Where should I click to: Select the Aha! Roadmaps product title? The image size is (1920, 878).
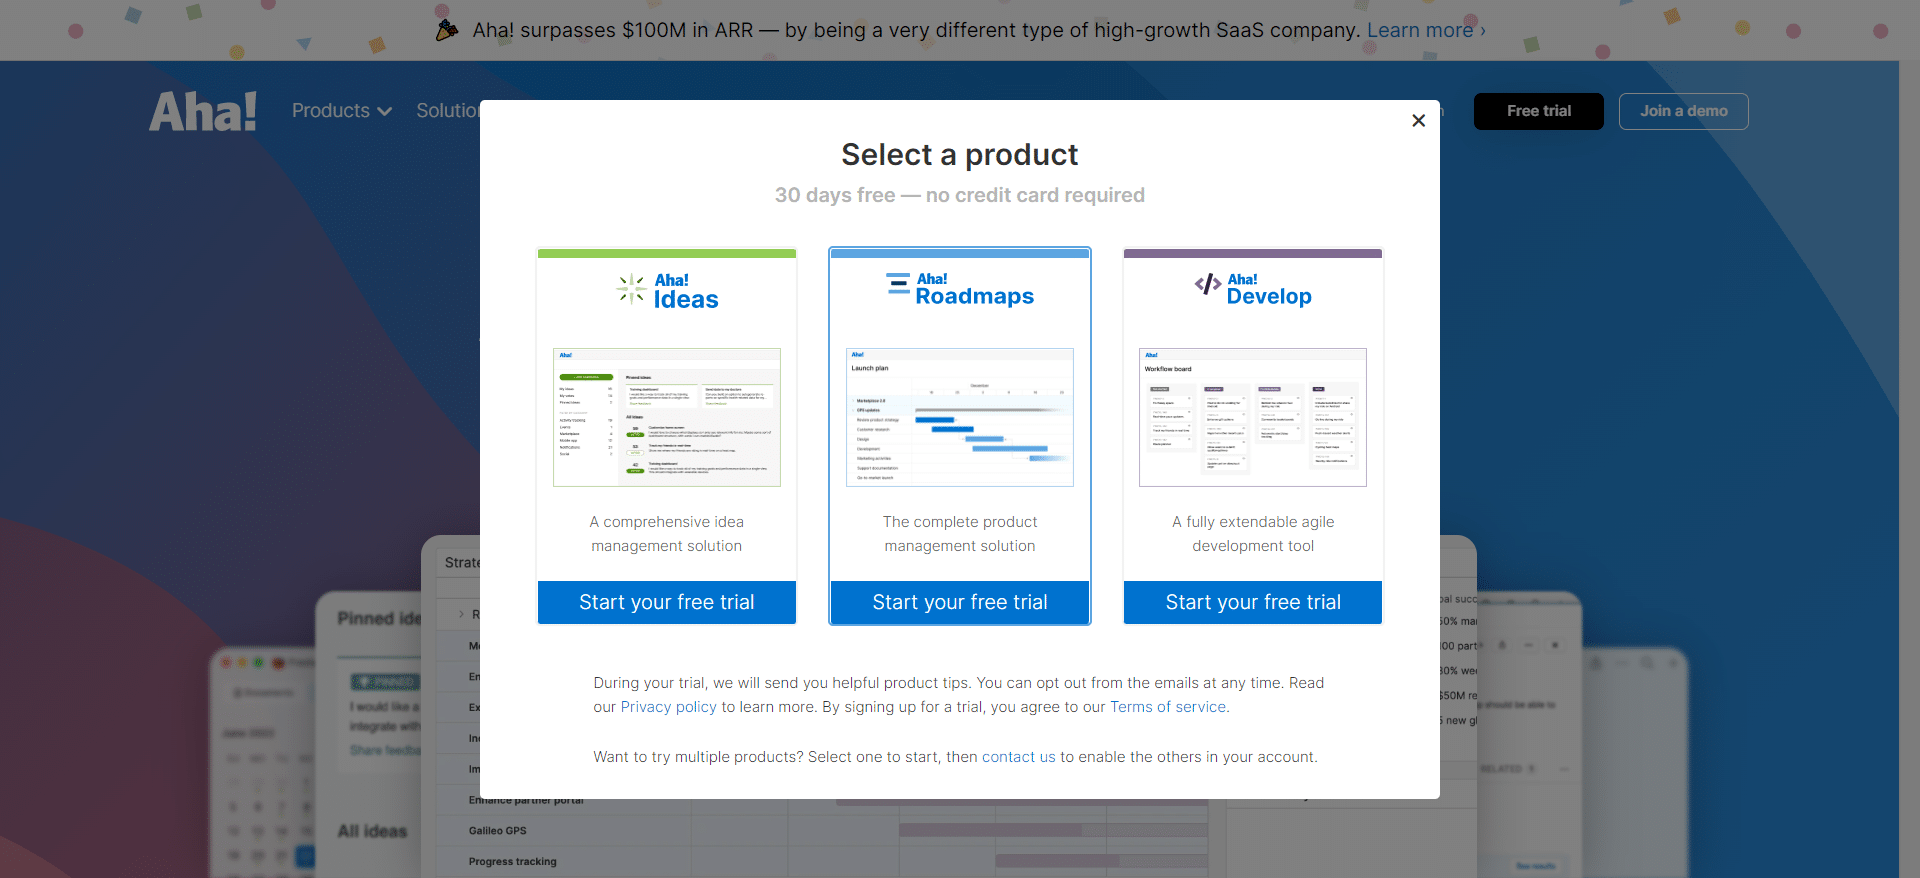[x=975, y=288]
